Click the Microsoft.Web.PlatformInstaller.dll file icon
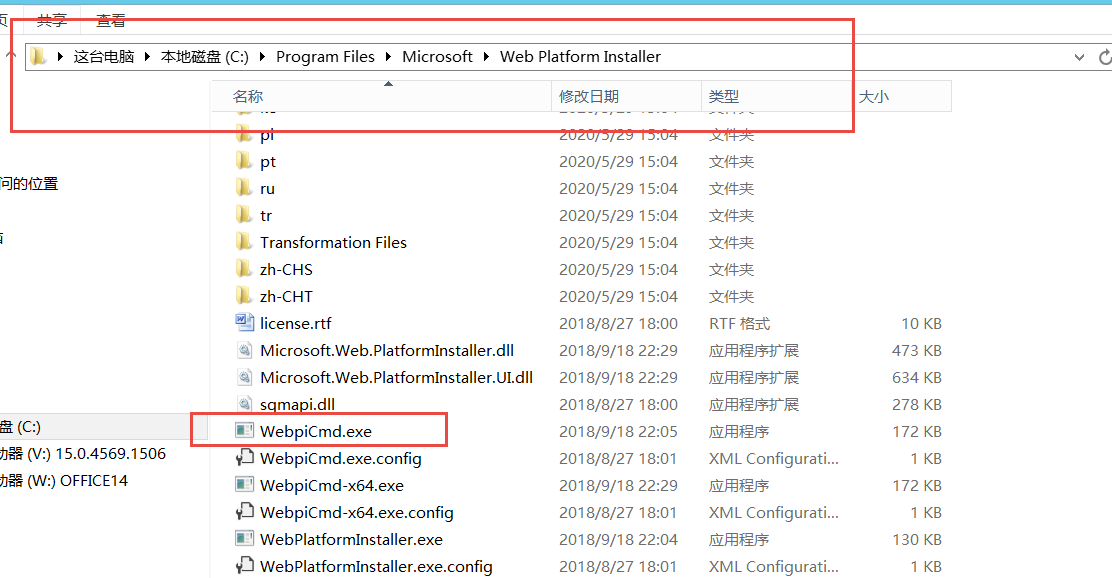This screenshot has width=1112, height=578. pos(244,350)
